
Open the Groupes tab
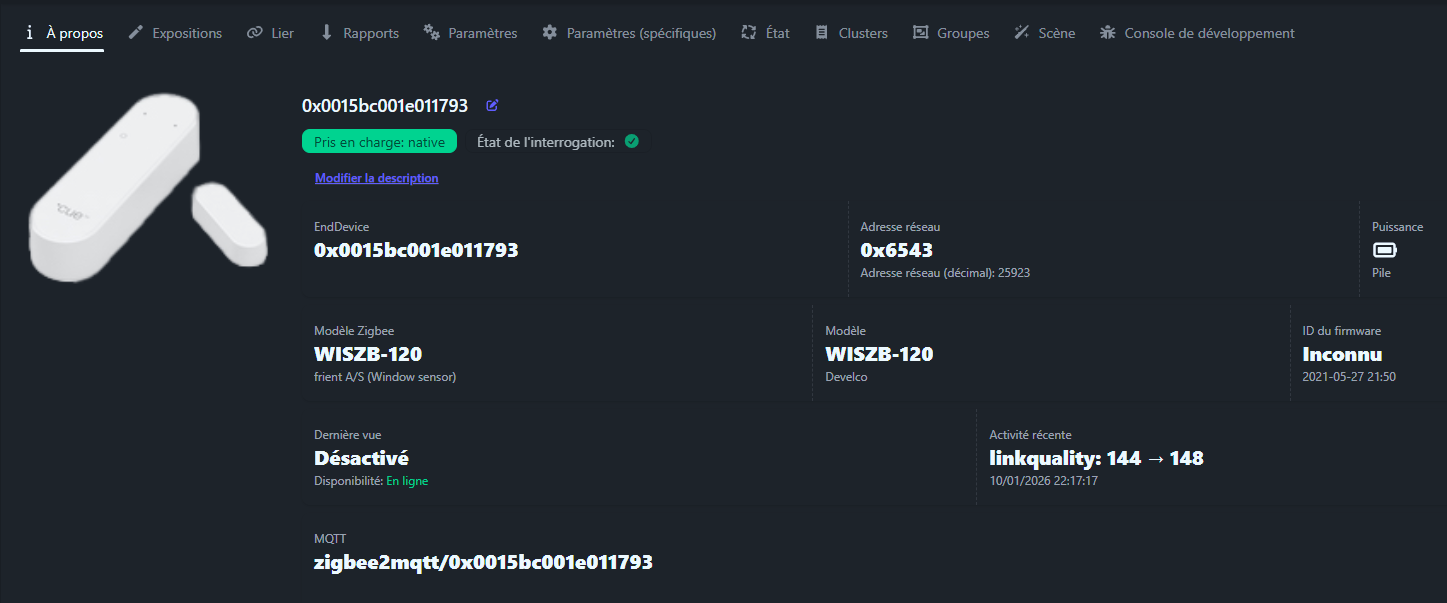951,33
